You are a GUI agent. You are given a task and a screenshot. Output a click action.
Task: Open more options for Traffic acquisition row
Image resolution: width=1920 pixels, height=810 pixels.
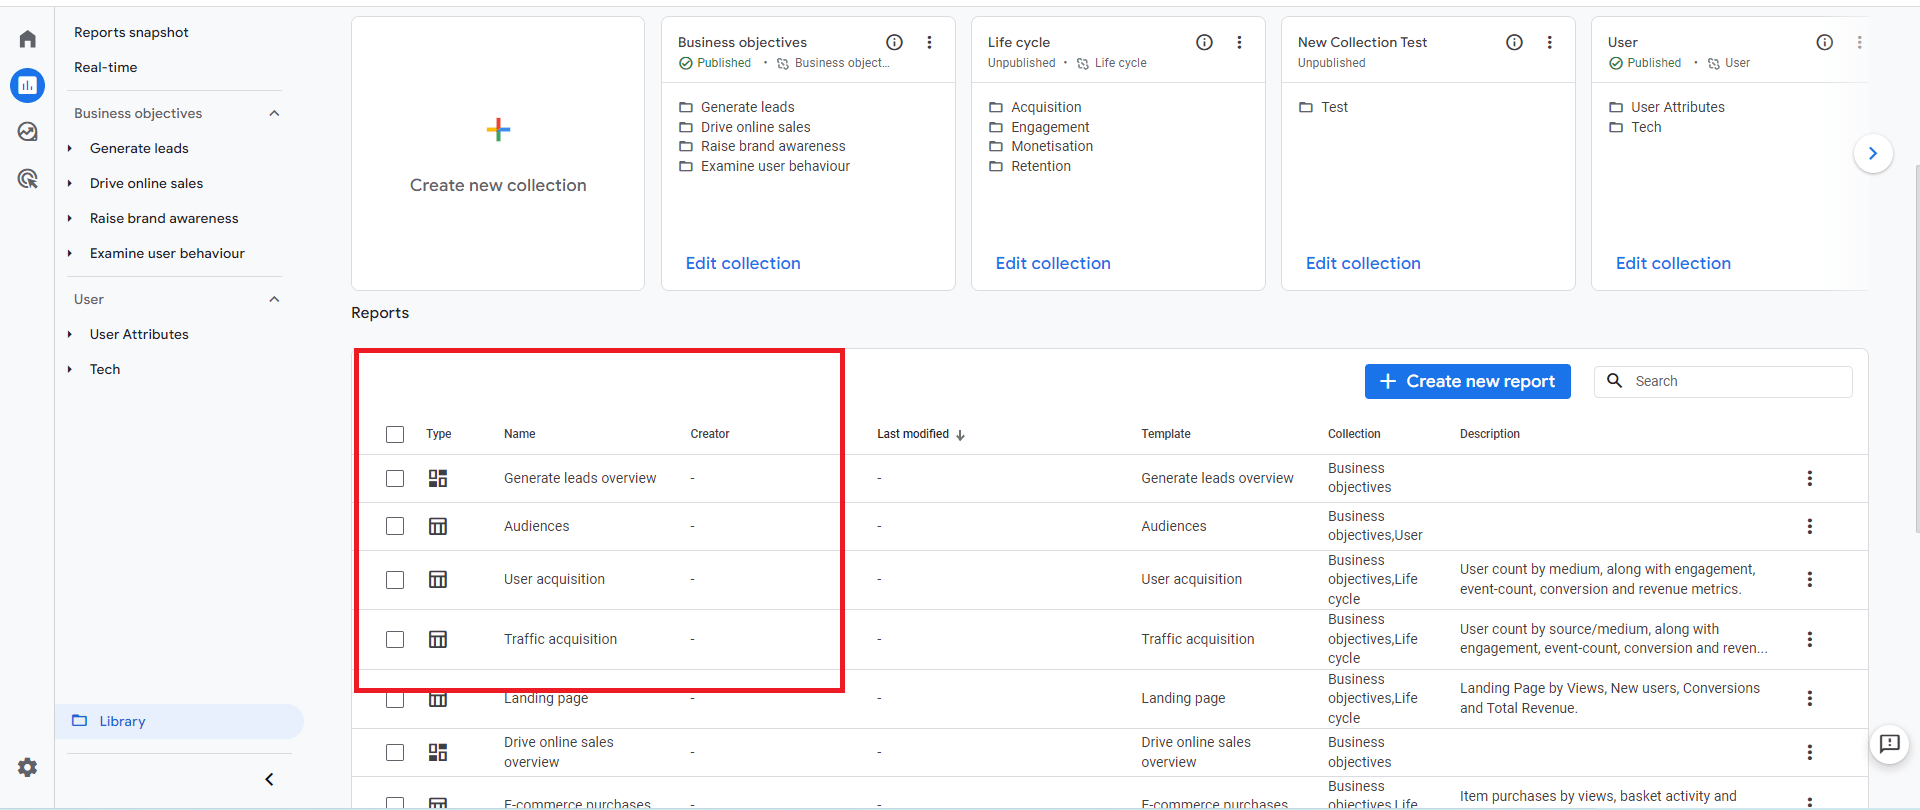1809,639
